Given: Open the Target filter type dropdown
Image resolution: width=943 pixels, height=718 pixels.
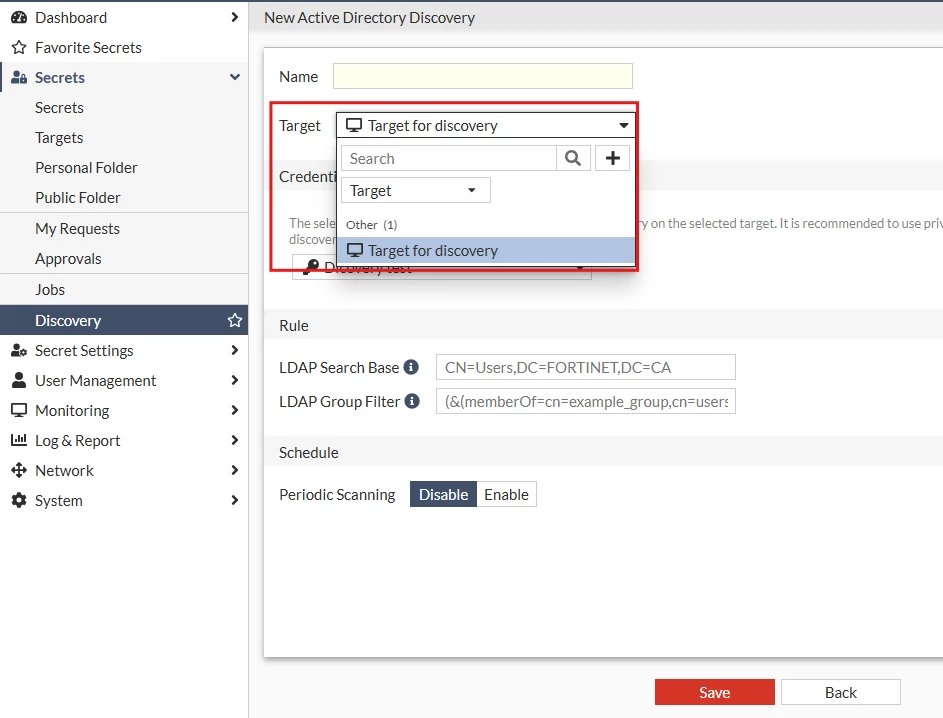Looking at the screenshot, I should click(416, 190).
